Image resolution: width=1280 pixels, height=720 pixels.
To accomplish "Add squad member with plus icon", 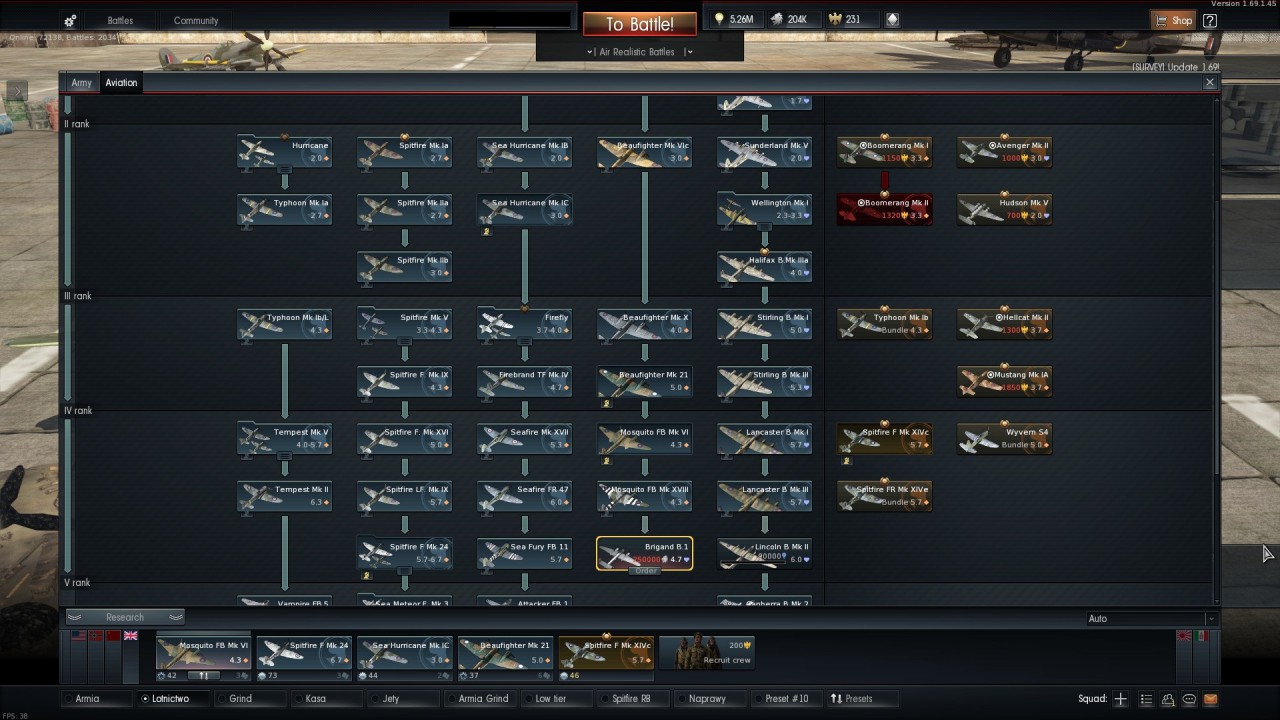I will click(x=1120, y=699).
